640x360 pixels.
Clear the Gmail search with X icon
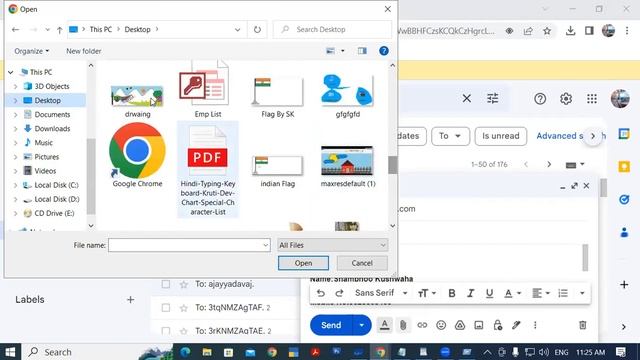[467, 98]
